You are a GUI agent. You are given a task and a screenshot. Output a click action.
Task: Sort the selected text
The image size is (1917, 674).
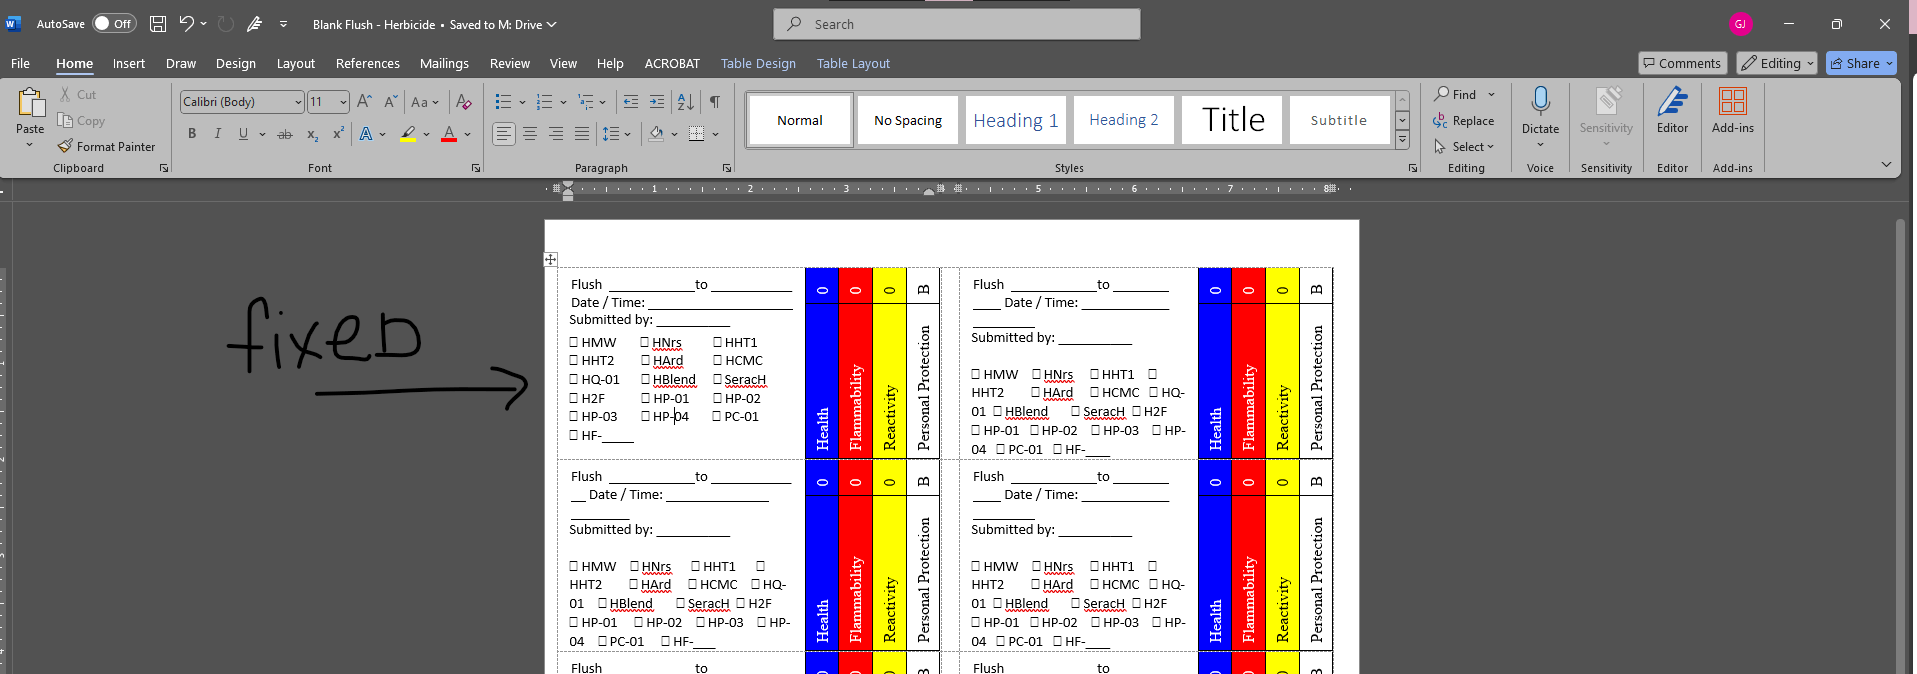tap(685, 101)
